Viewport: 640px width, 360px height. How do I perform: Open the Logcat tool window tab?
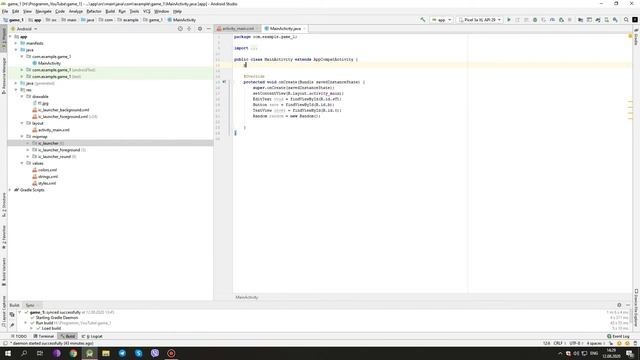(92, 336)
